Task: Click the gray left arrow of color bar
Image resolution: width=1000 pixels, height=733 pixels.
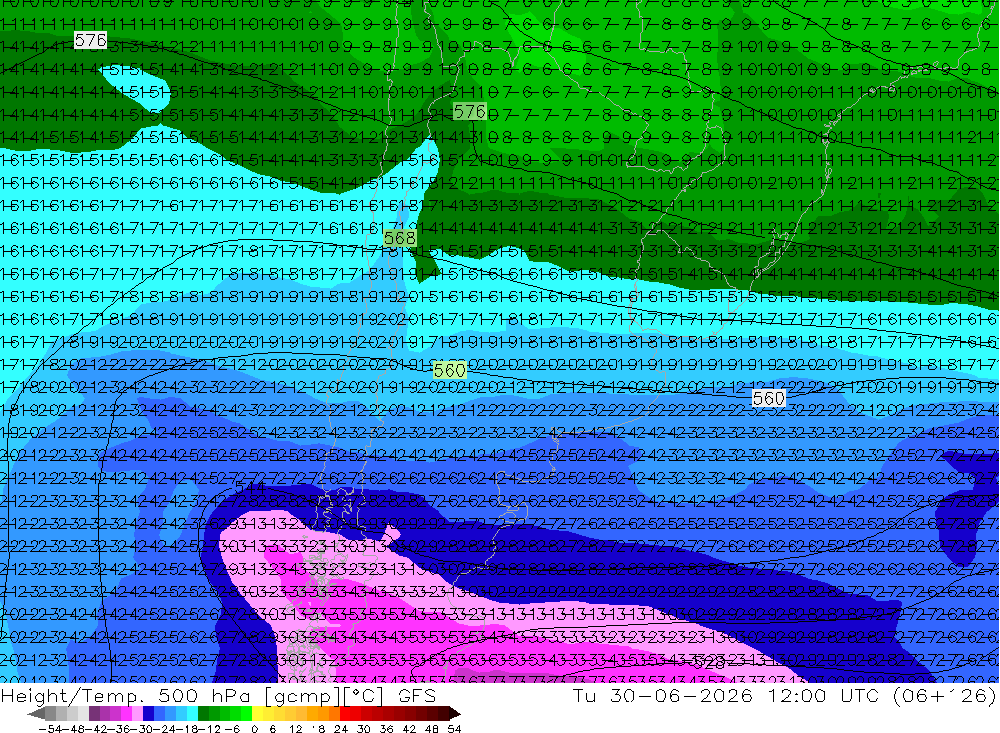Action: [36, 714]
